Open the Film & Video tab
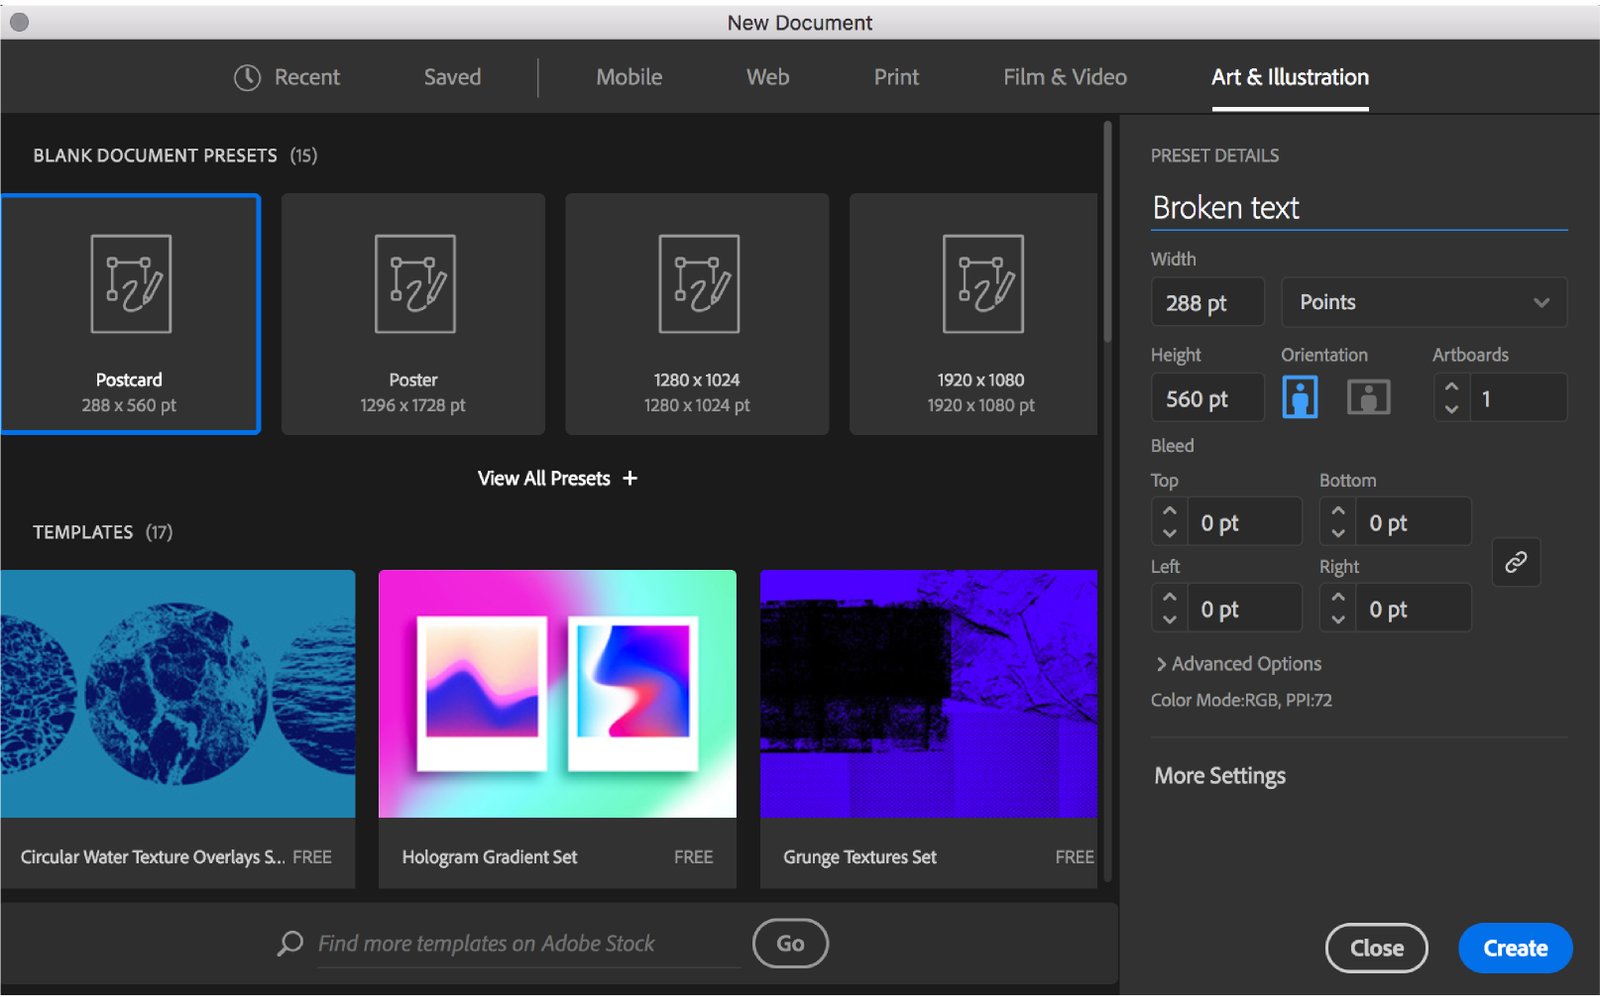Viewport: 1600px width, 997px height. tap(1065, 77)
